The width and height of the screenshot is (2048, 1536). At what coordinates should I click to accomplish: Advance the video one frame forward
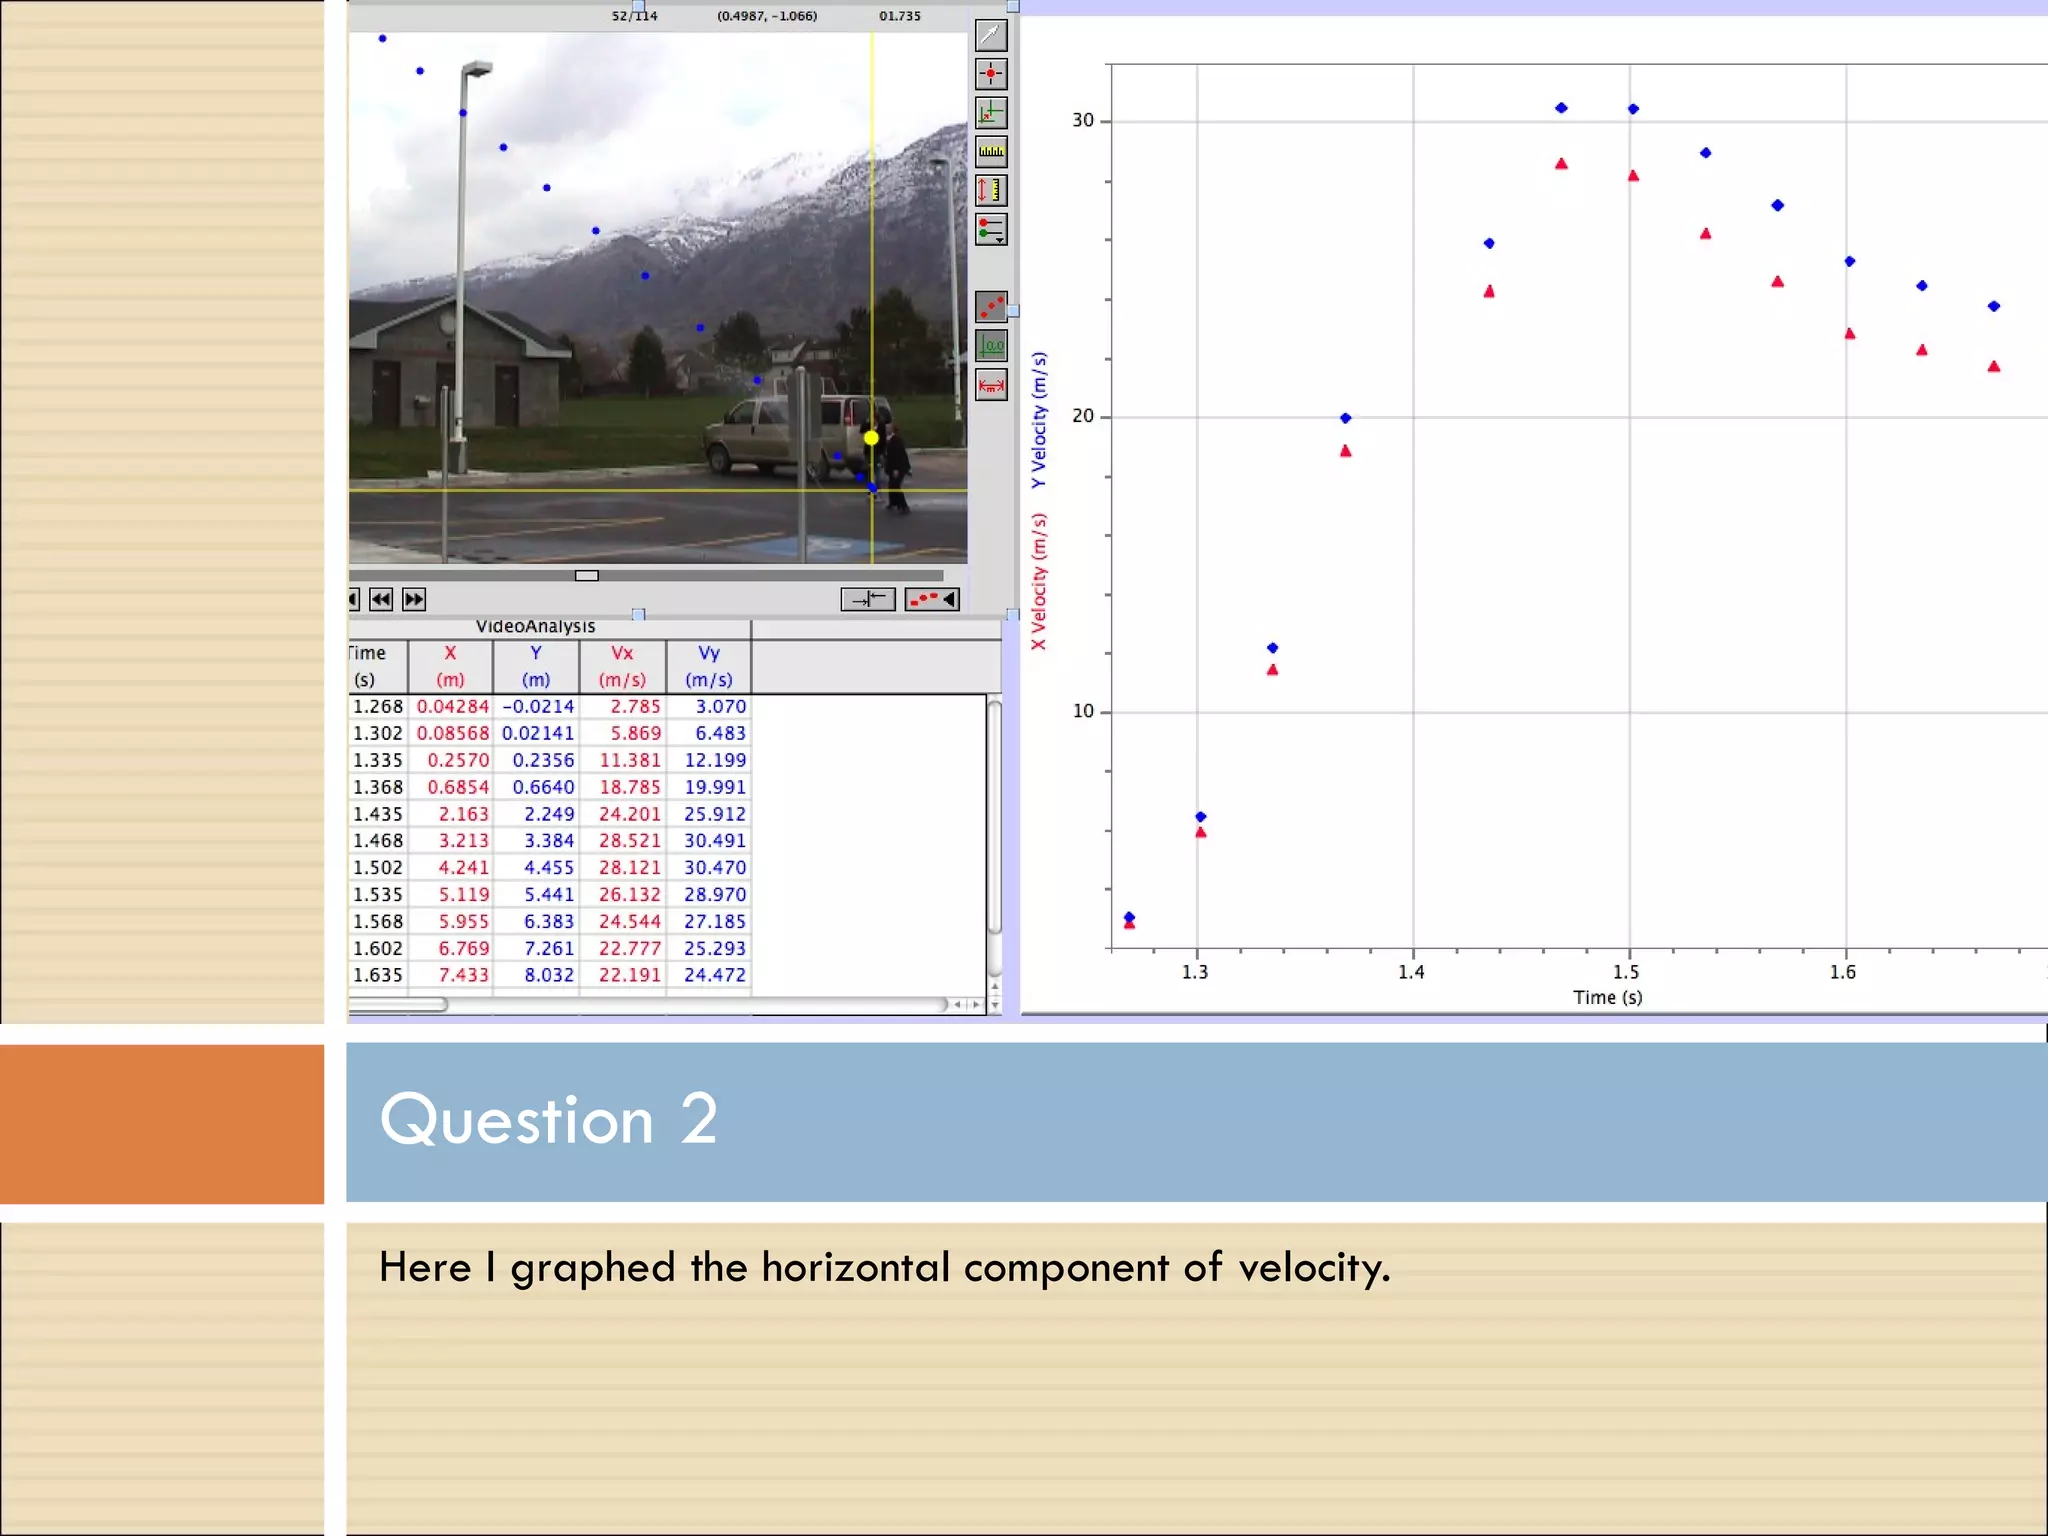(414, 599)
